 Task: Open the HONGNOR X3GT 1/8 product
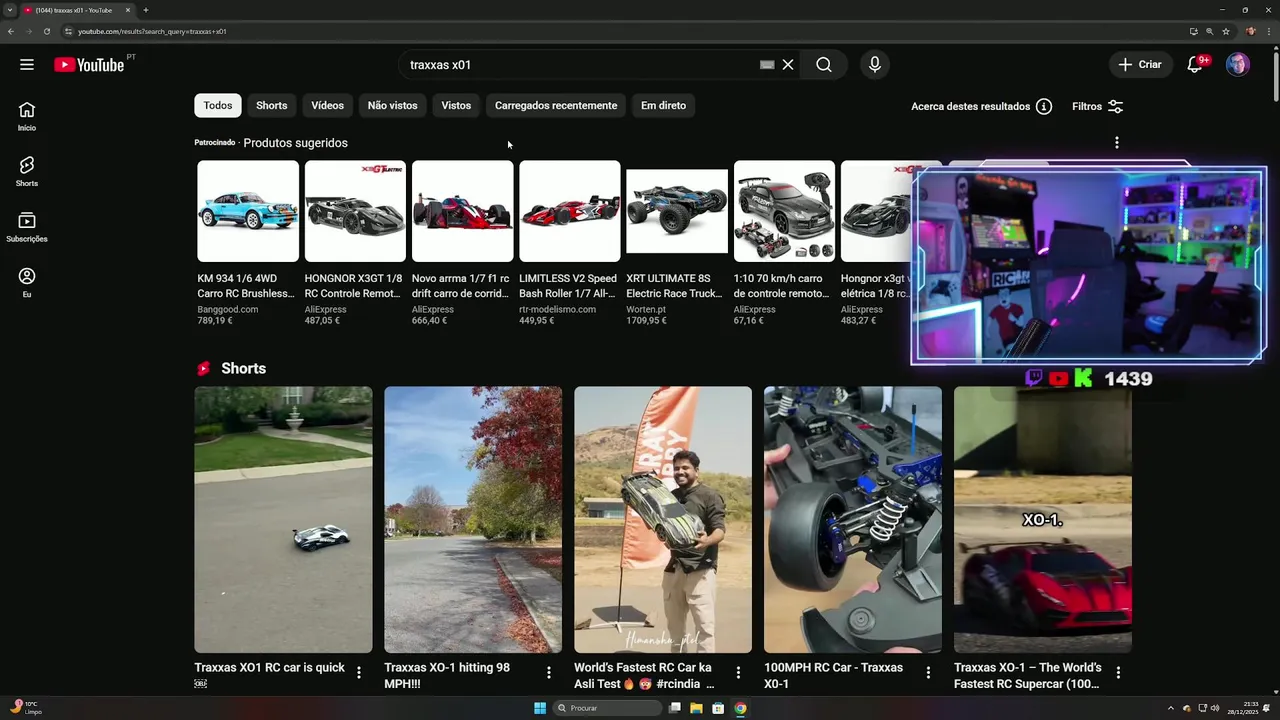click(355, 244)
